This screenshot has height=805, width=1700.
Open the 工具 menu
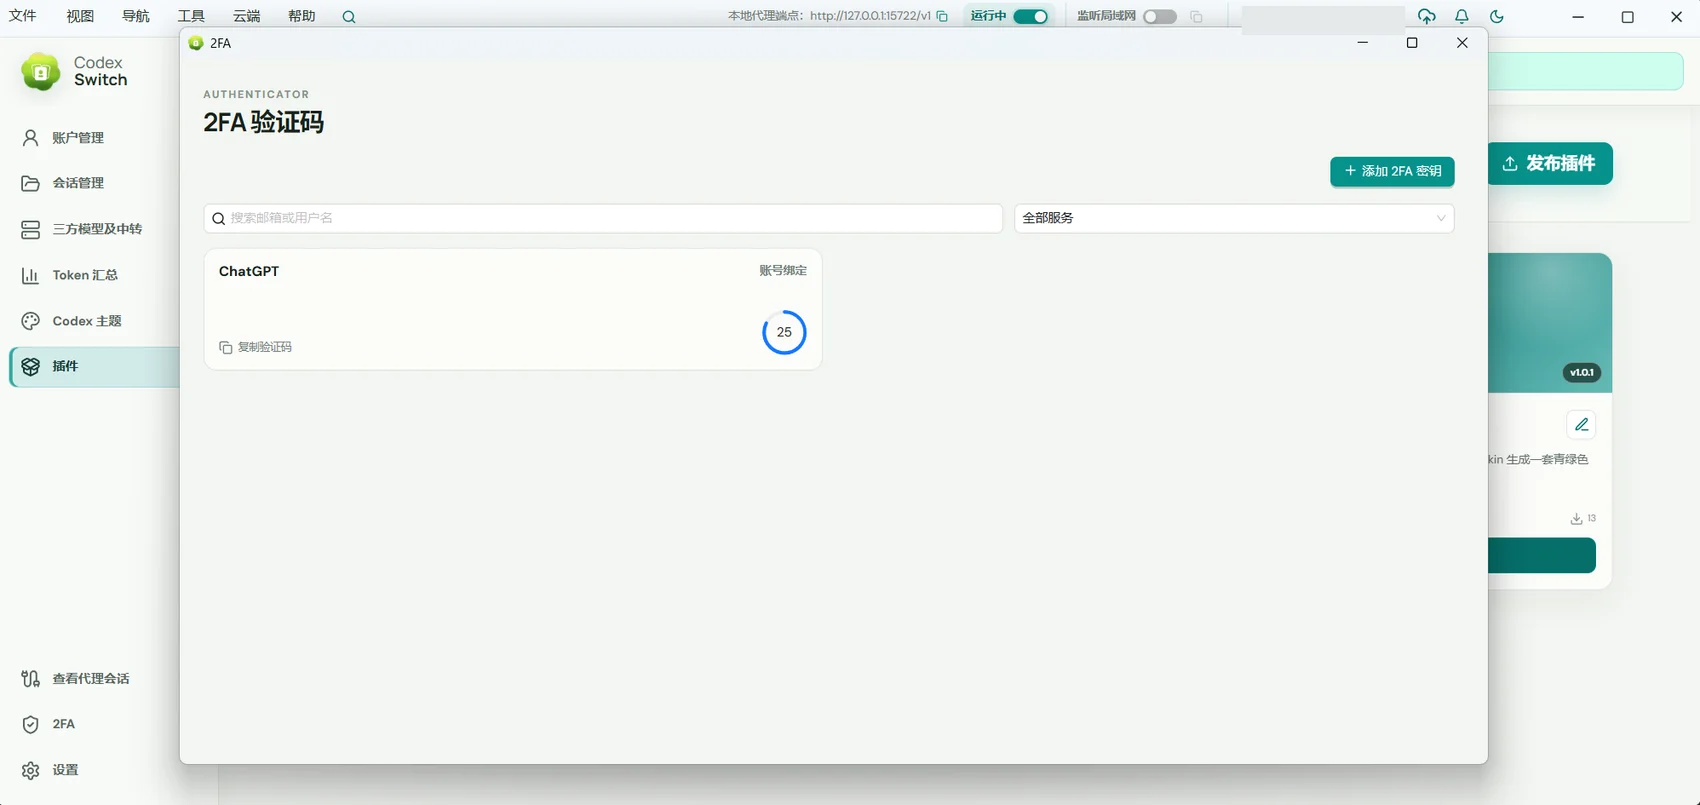pyautogui.click(x=191, y=16)
